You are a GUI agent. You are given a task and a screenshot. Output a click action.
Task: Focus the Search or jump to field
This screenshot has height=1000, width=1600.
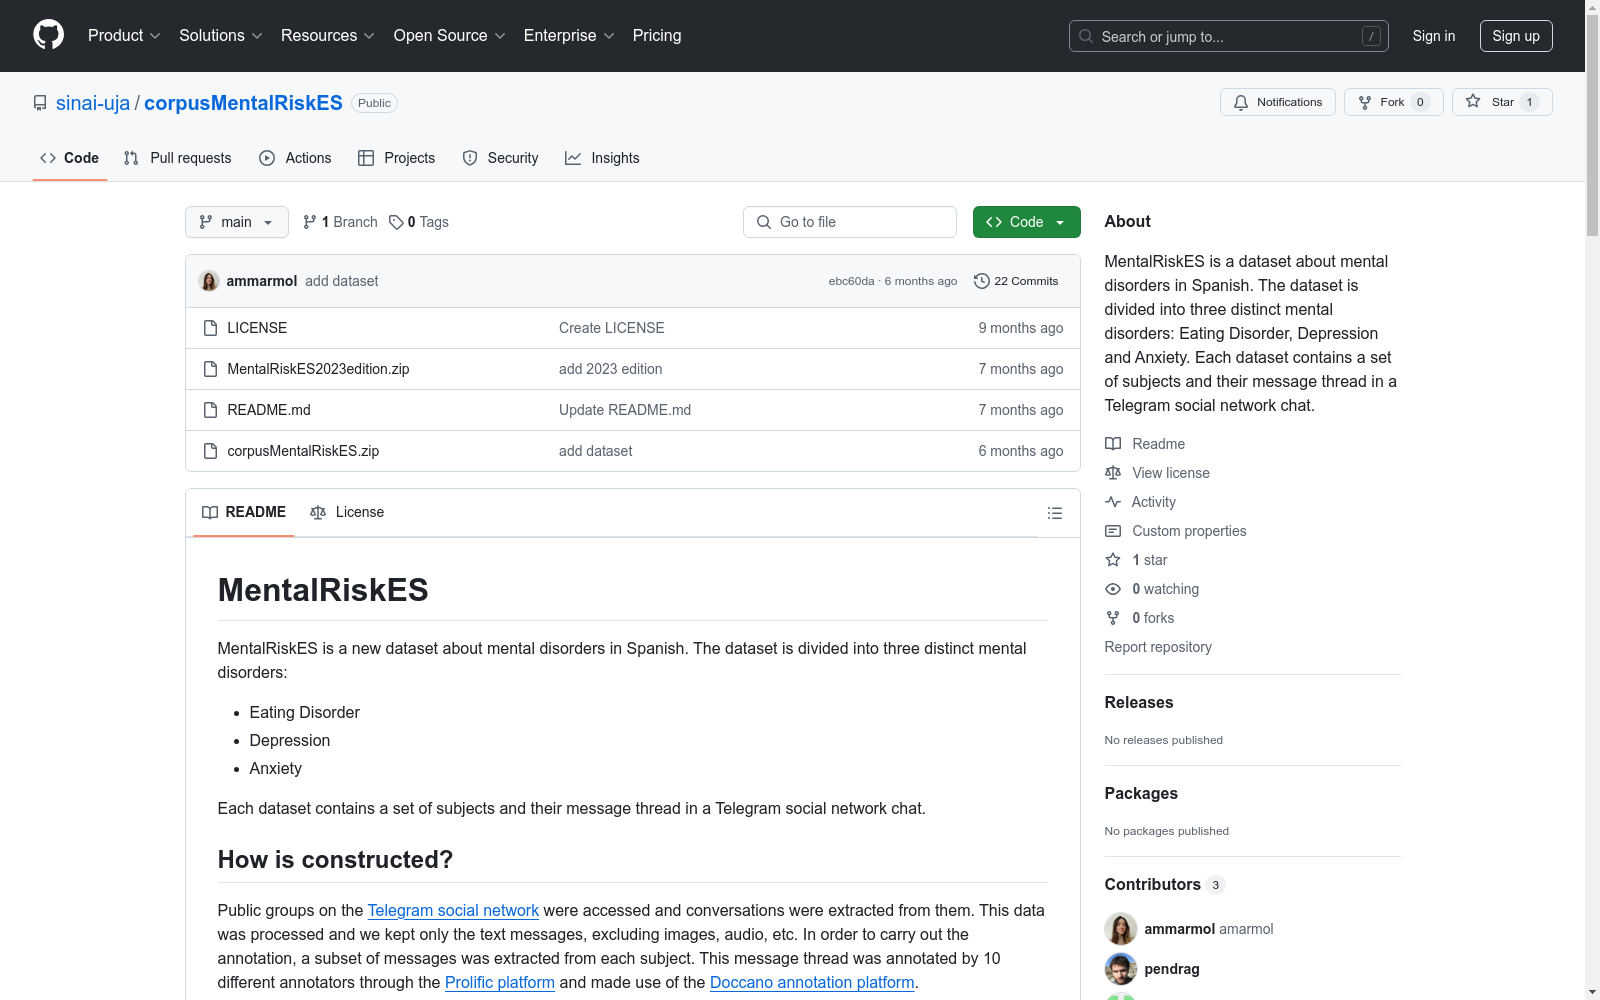(x=1228, y=36)
